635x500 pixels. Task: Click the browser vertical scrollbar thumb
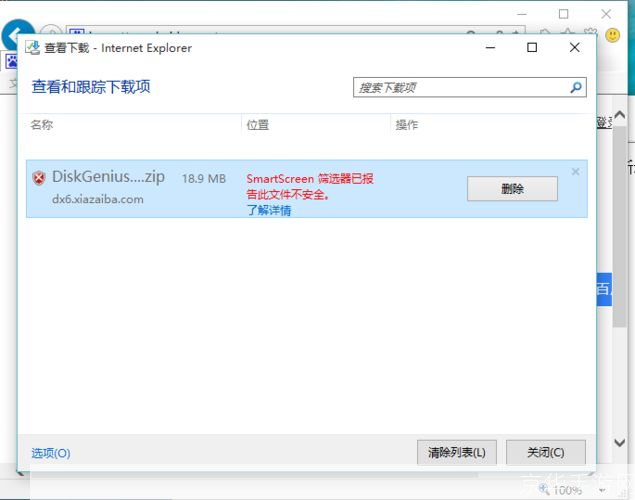(620, 226)
